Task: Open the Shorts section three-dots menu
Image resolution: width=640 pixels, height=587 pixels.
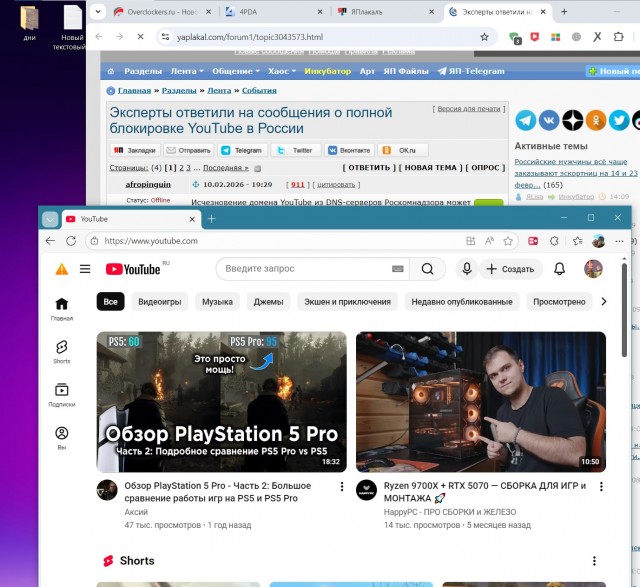Action: pyautogui.click(x=594, y=561)
